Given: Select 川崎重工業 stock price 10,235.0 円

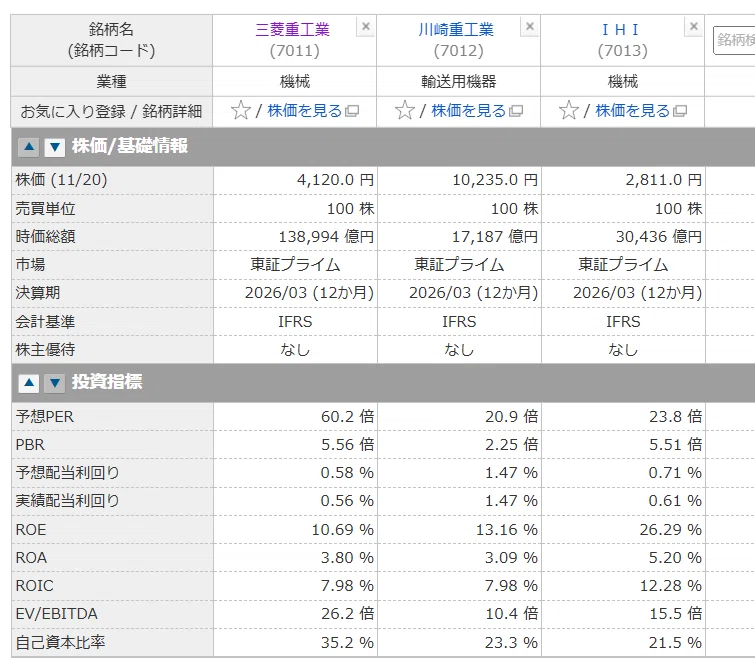Looking at the screenshot, I should 495,180.
